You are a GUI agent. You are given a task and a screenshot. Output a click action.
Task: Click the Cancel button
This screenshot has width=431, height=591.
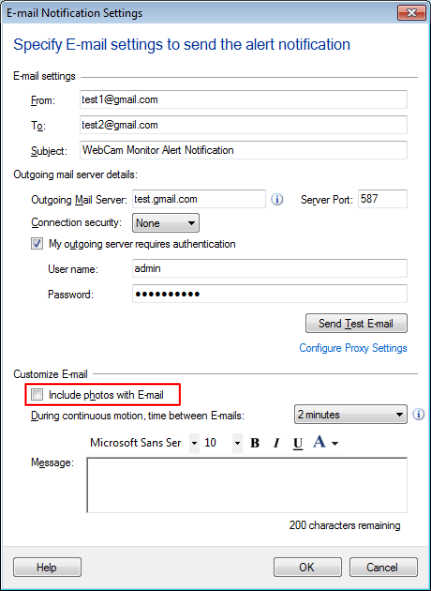point(383,567)
